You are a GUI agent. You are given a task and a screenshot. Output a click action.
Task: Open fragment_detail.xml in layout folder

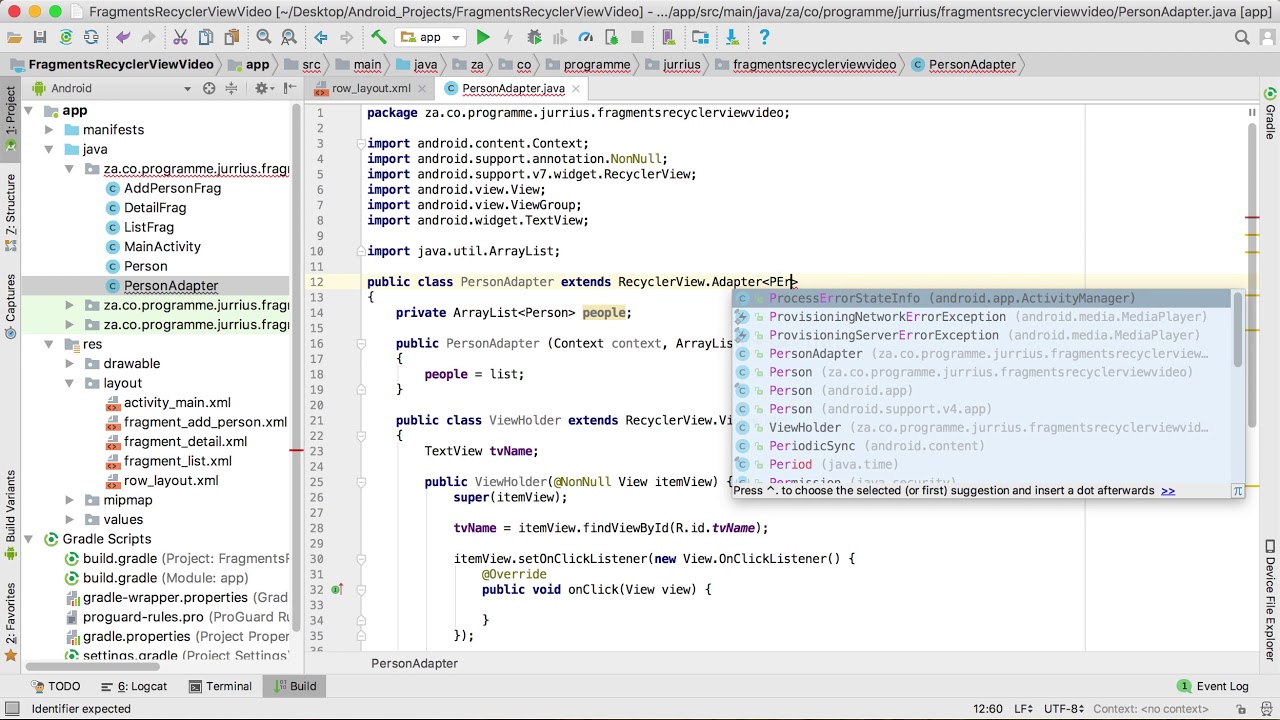click(x=185, y=441)
